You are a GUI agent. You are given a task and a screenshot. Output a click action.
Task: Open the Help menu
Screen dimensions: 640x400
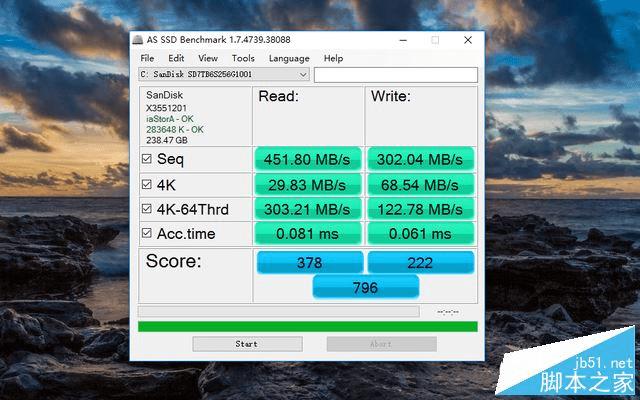point(333,58)
